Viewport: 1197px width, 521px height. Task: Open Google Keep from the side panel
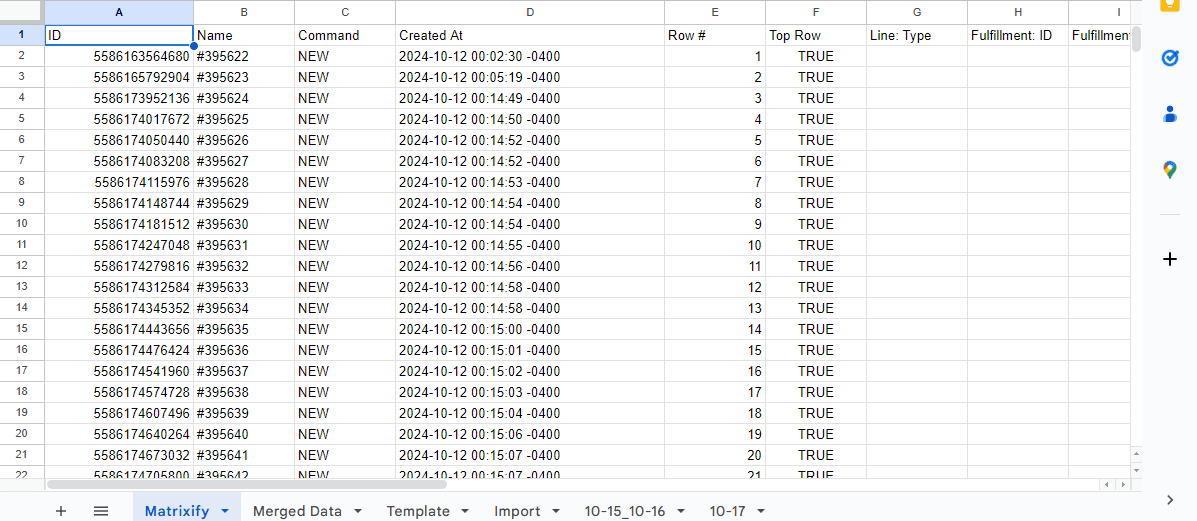coord(1170,5)
